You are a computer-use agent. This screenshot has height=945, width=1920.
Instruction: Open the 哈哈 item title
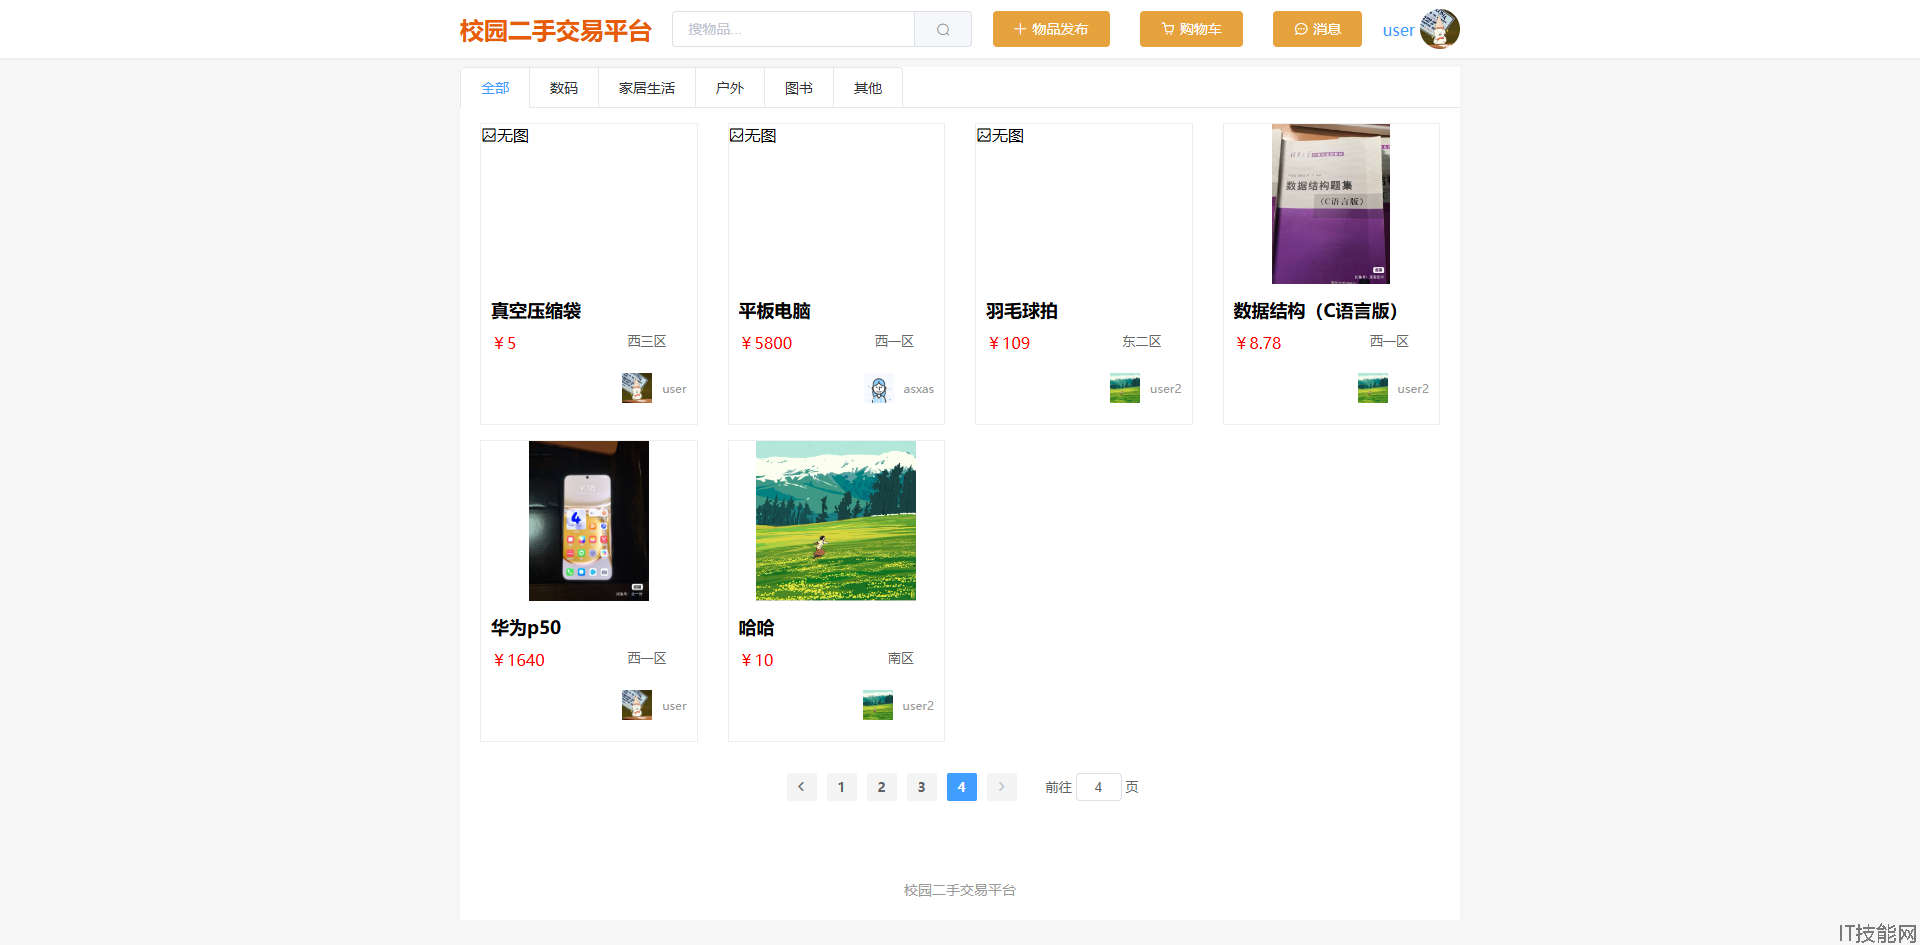(x=757, y=628)
